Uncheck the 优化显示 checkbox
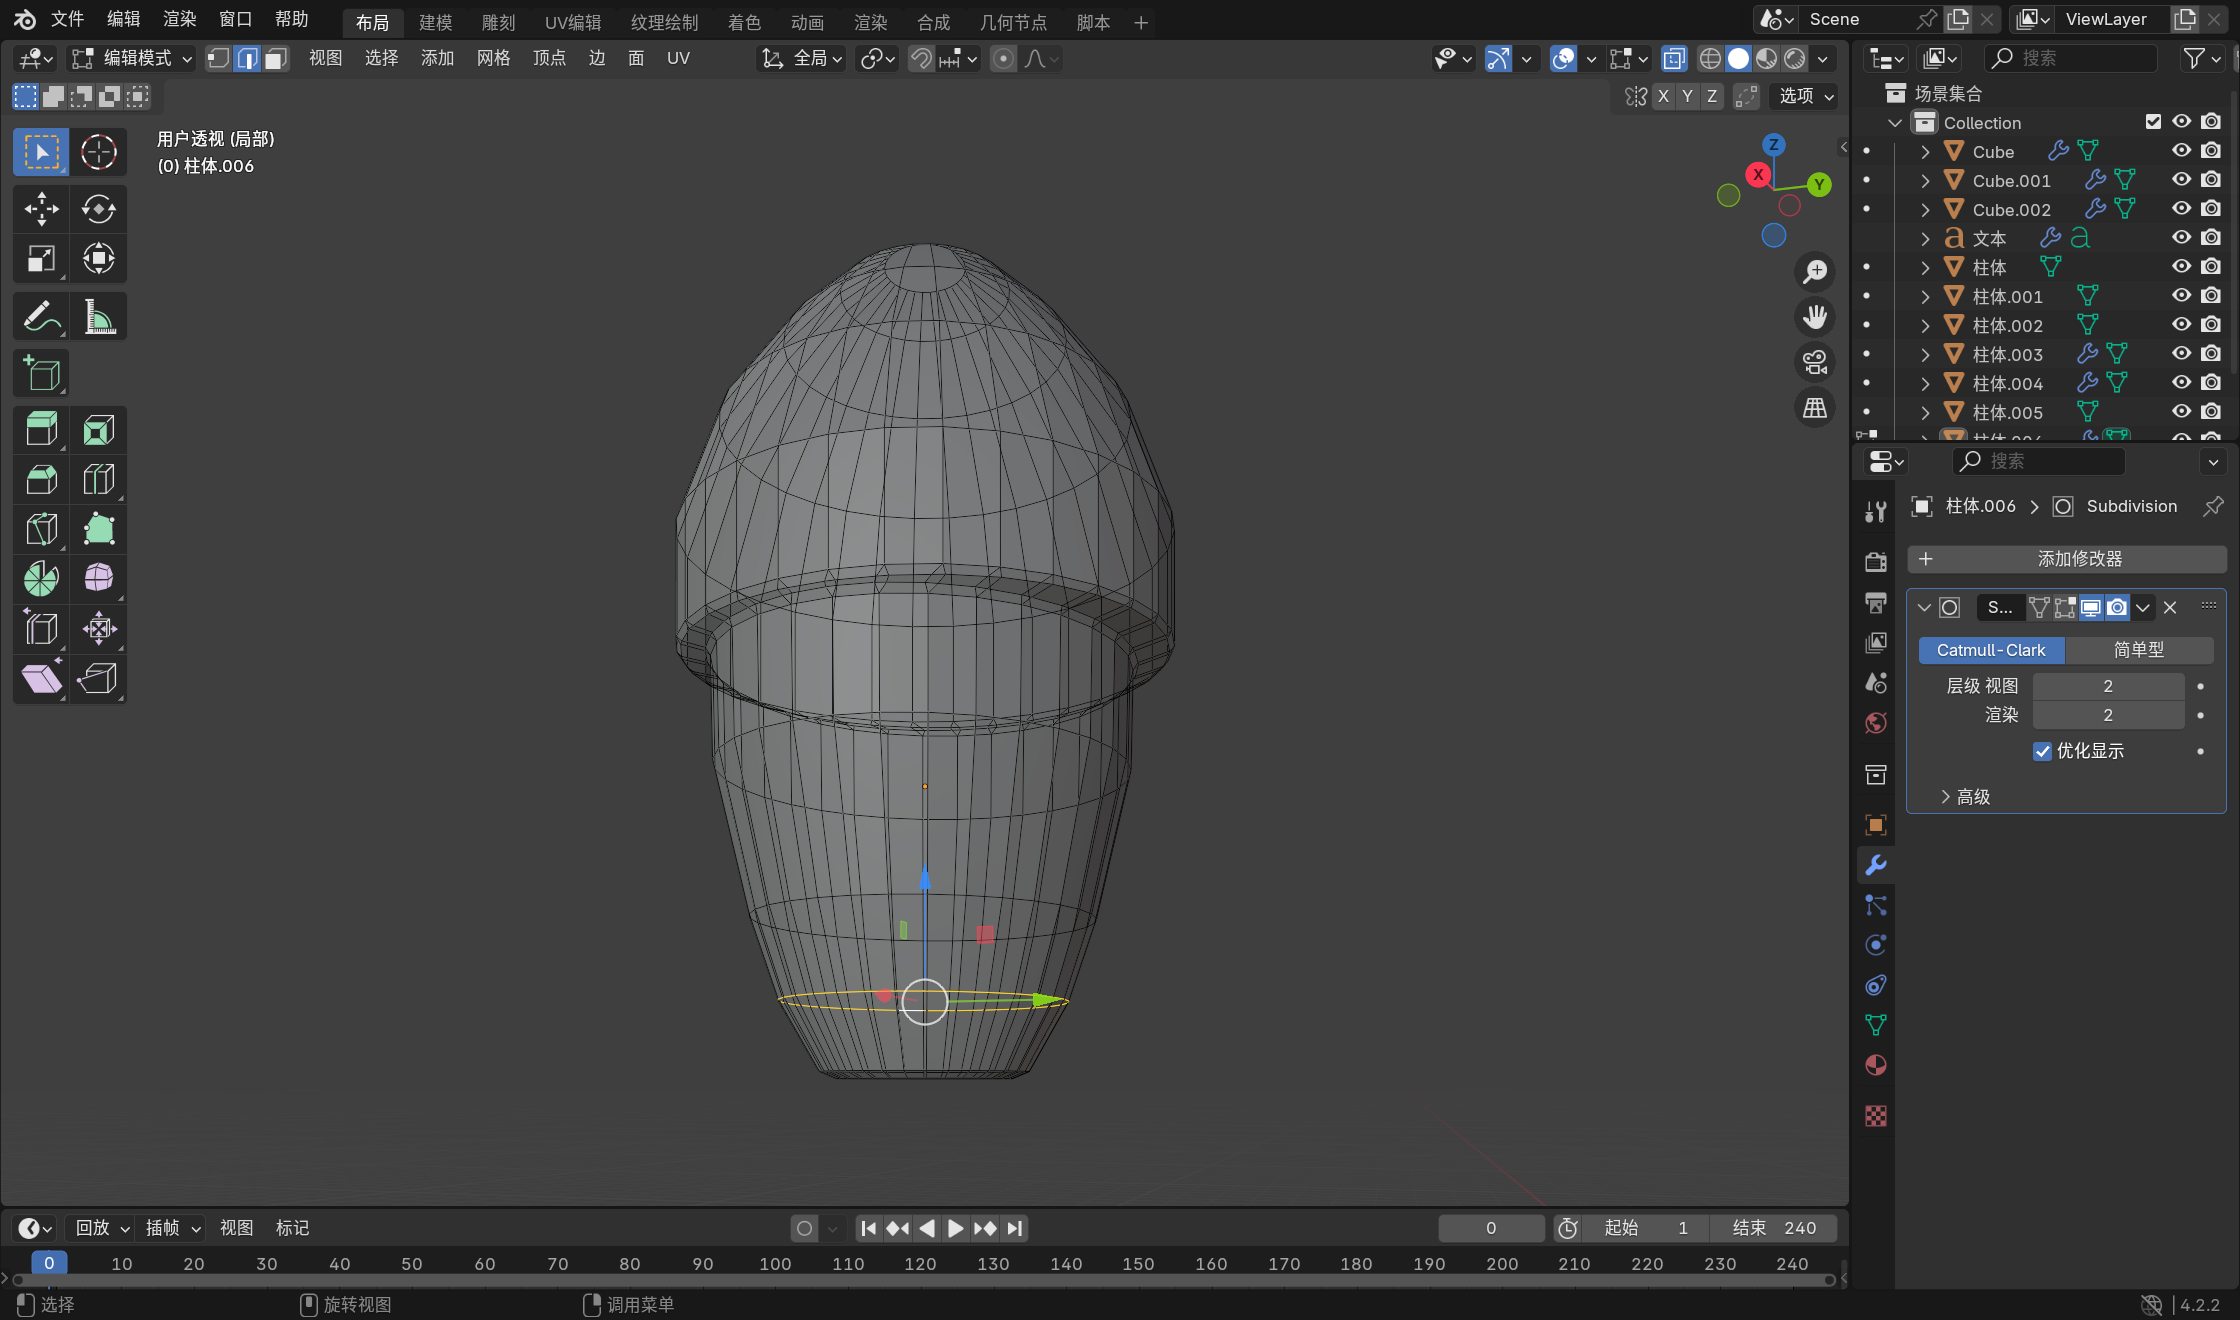The image size is (2240, 1320). [2042, 751]
